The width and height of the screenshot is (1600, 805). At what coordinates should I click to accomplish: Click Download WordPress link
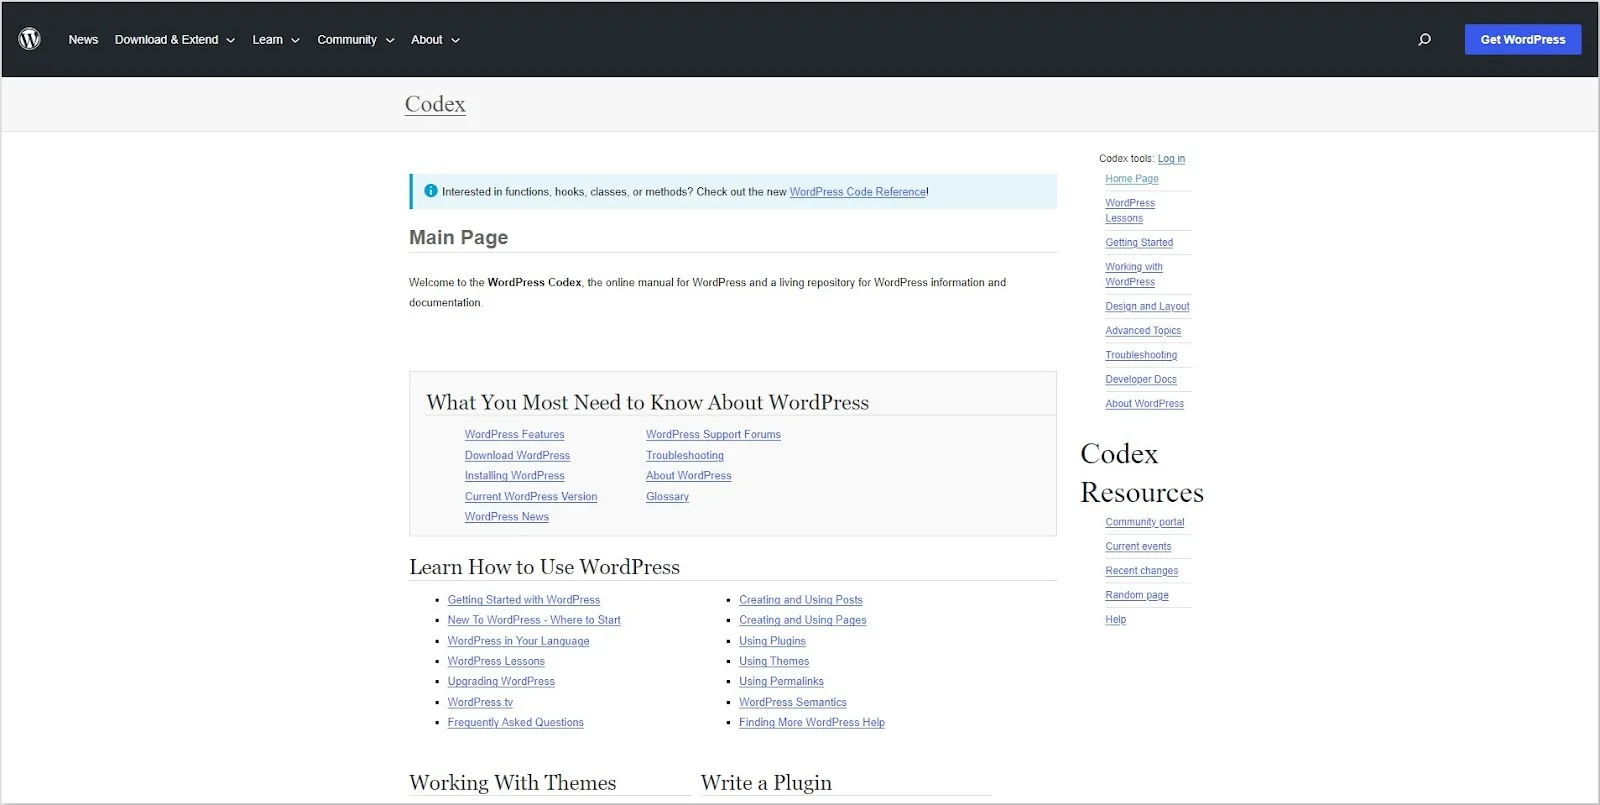click(517, 456)
